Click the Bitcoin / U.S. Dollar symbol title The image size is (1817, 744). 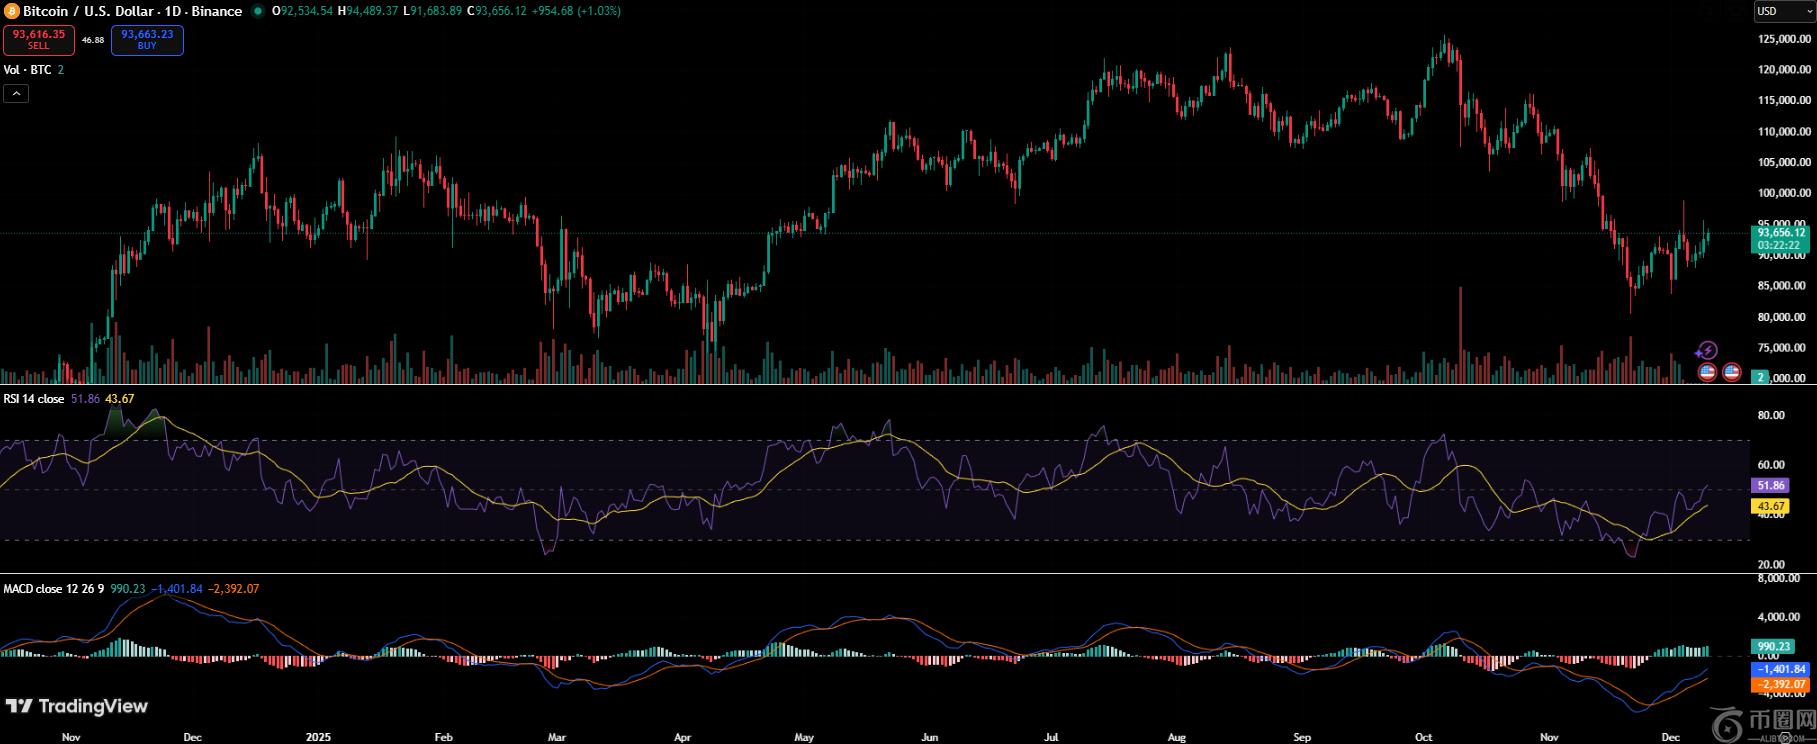point(132,11)
